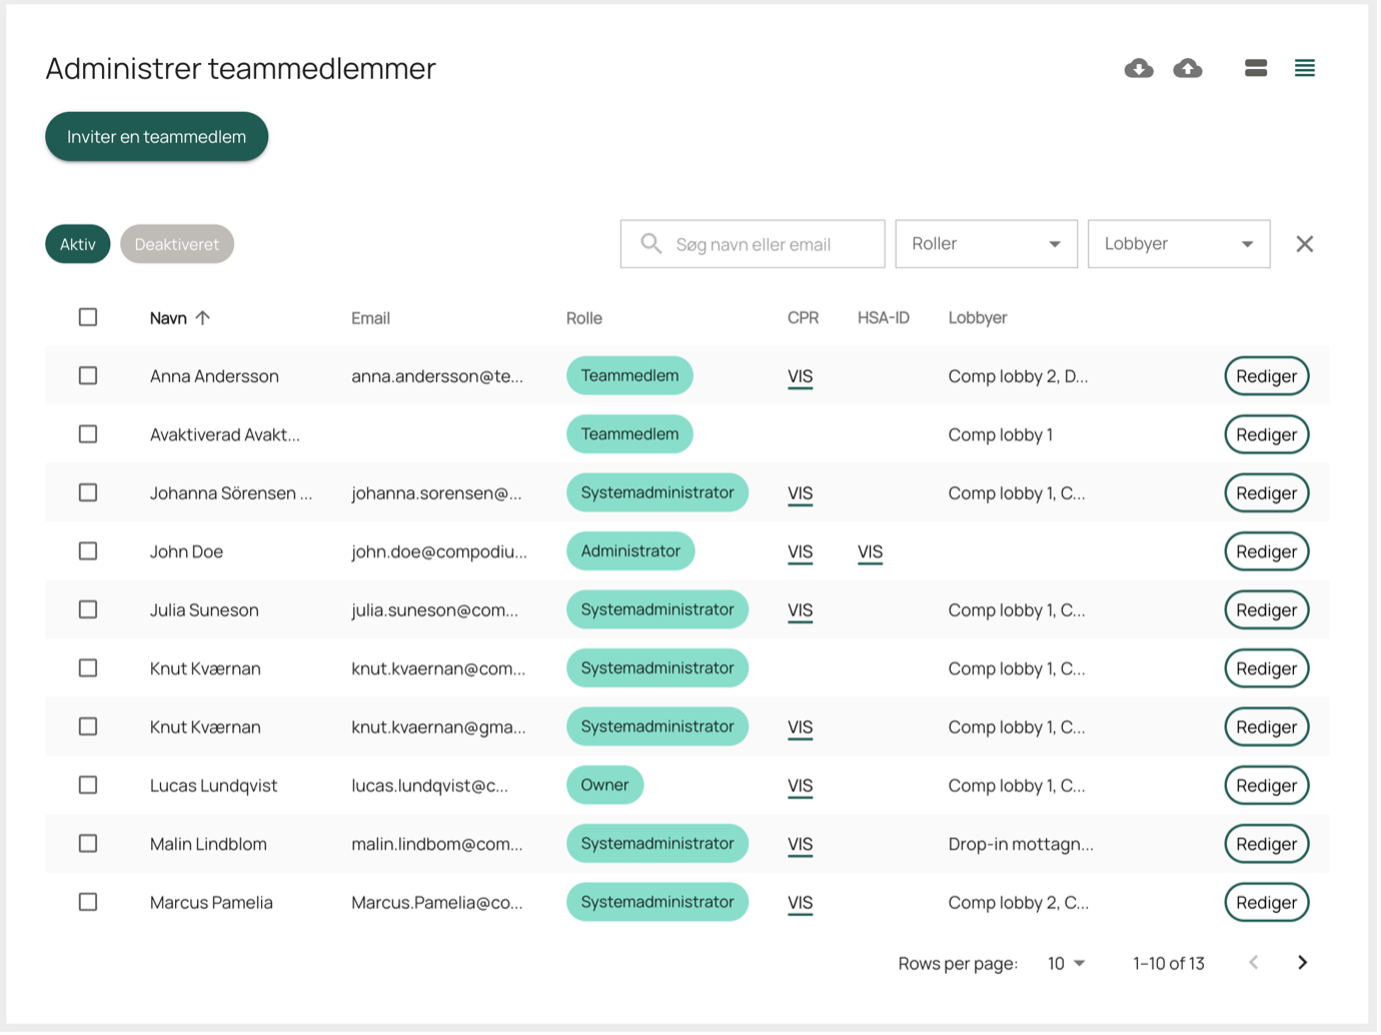Click the 'Comp lobby 2, D...' cell
1381x1035 pixels.
tap(1018, 377)
